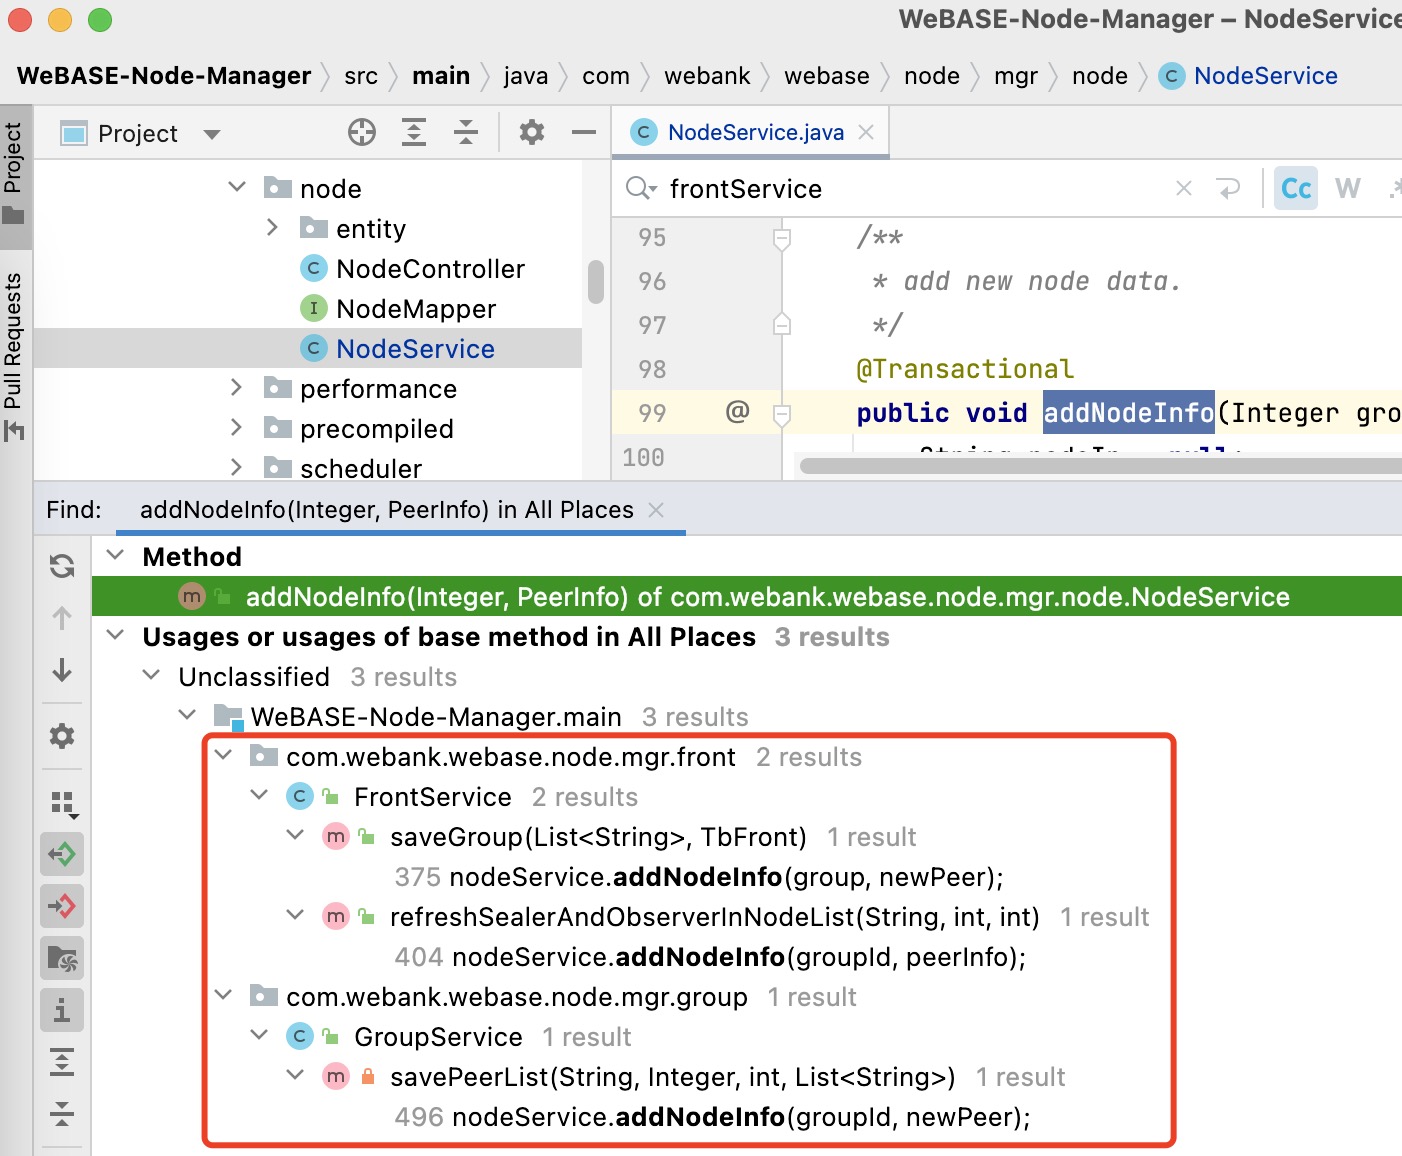1402x1156 pixels.
Task: Click the Project tree vertical scrollbar
Action: pos(596,281)
